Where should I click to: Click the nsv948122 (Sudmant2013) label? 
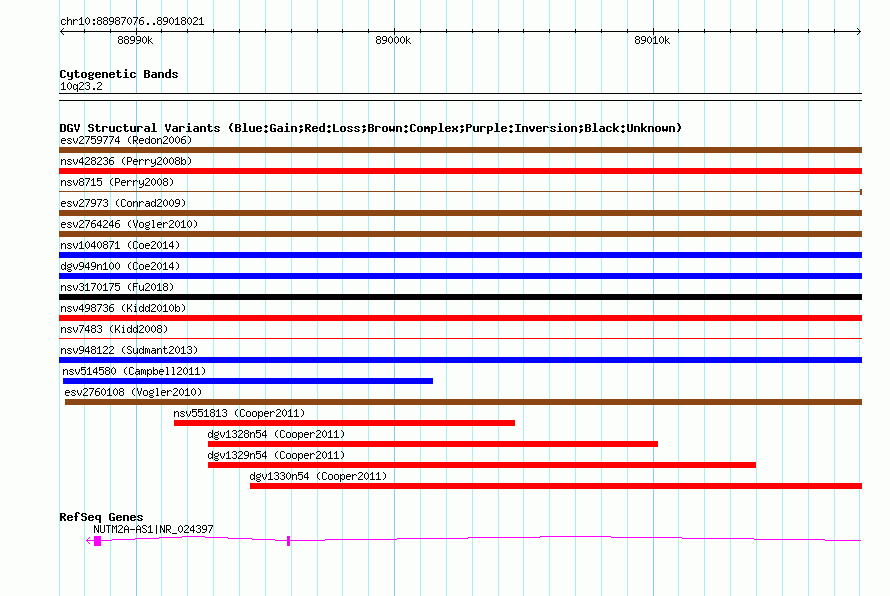pyautogui.click(x=129, y=350)
